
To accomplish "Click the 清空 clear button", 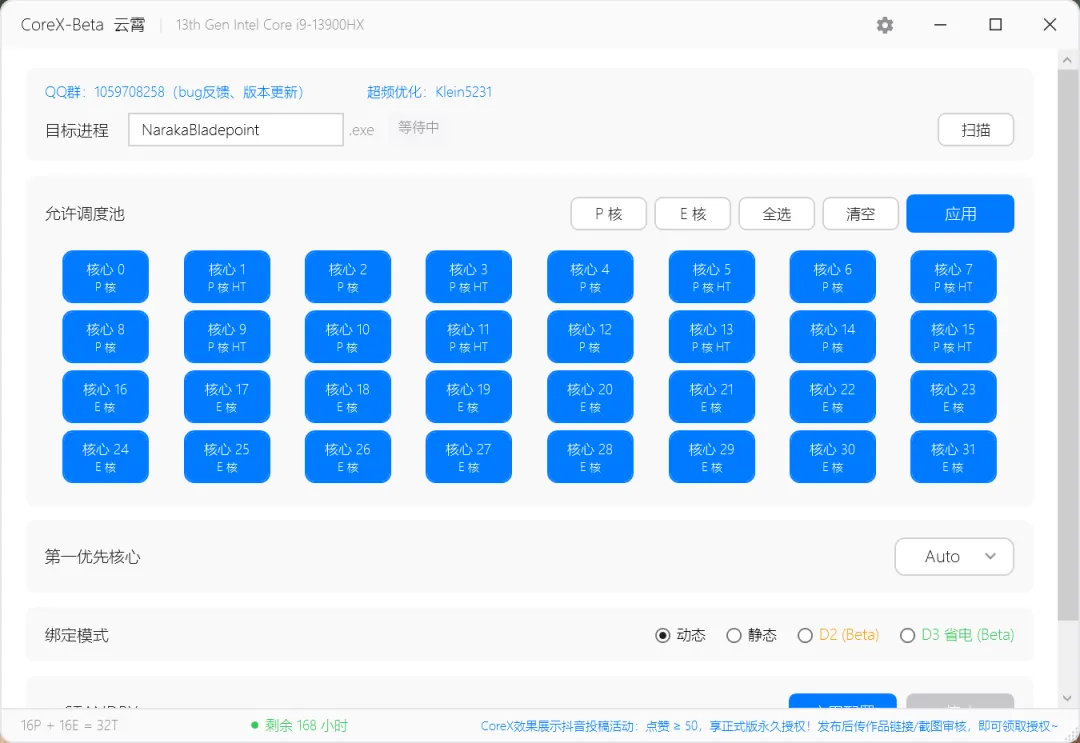I will [x=860, y=213].
